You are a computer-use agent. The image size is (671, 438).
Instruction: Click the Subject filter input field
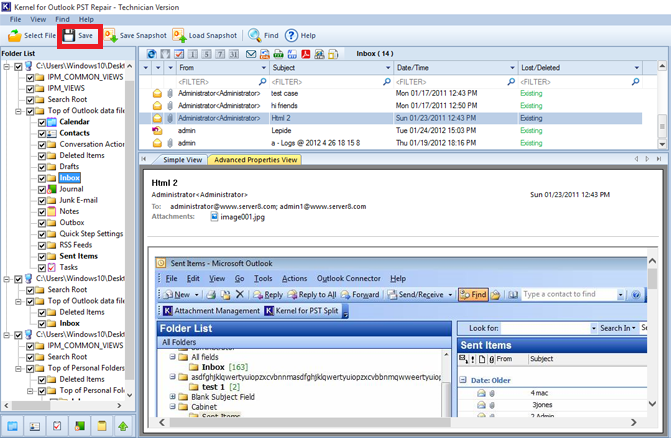click(331, 82)
